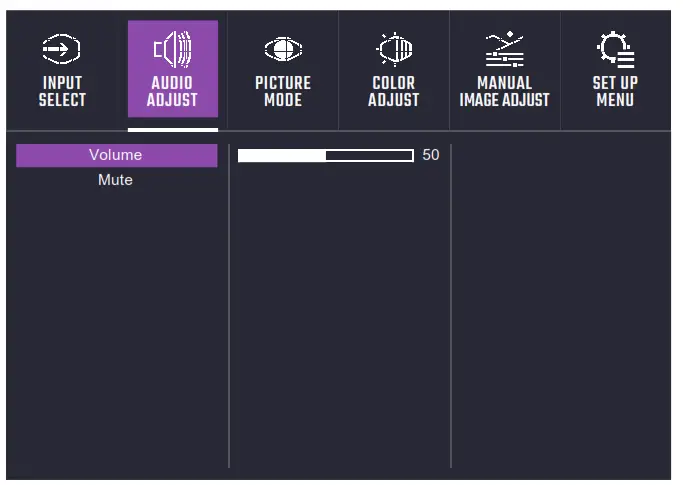Go to the COLOR ADJUST text label
Viewport: 683px width, 485px height.
pos(393,92)
